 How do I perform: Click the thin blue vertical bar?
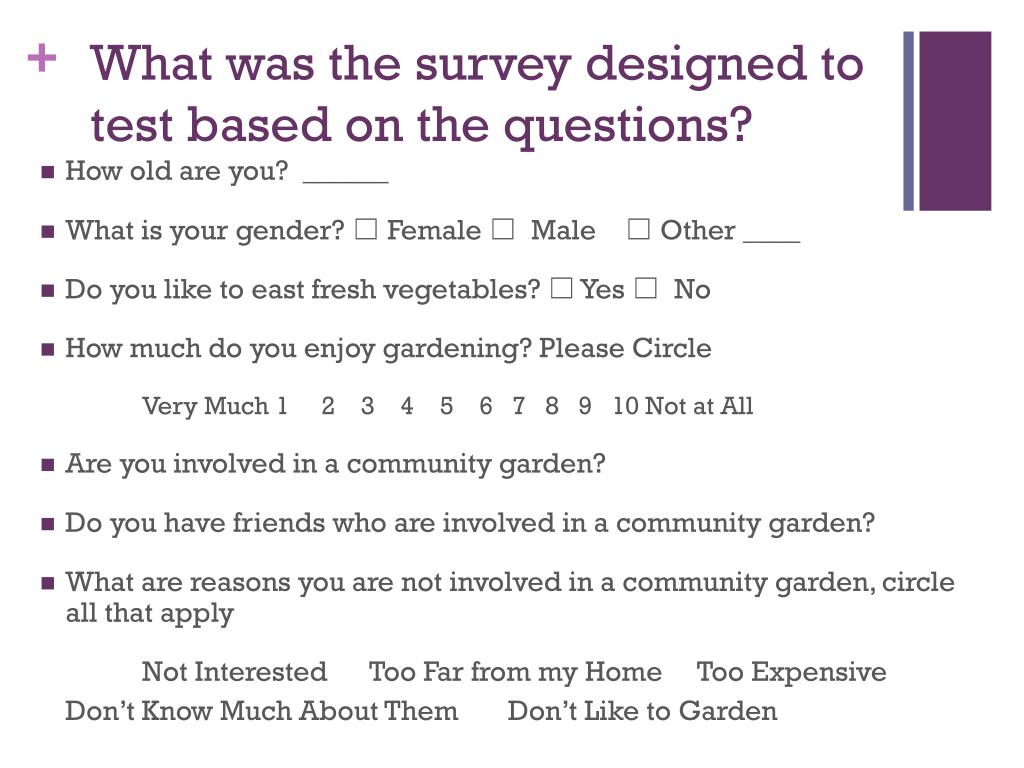point(908,121)
